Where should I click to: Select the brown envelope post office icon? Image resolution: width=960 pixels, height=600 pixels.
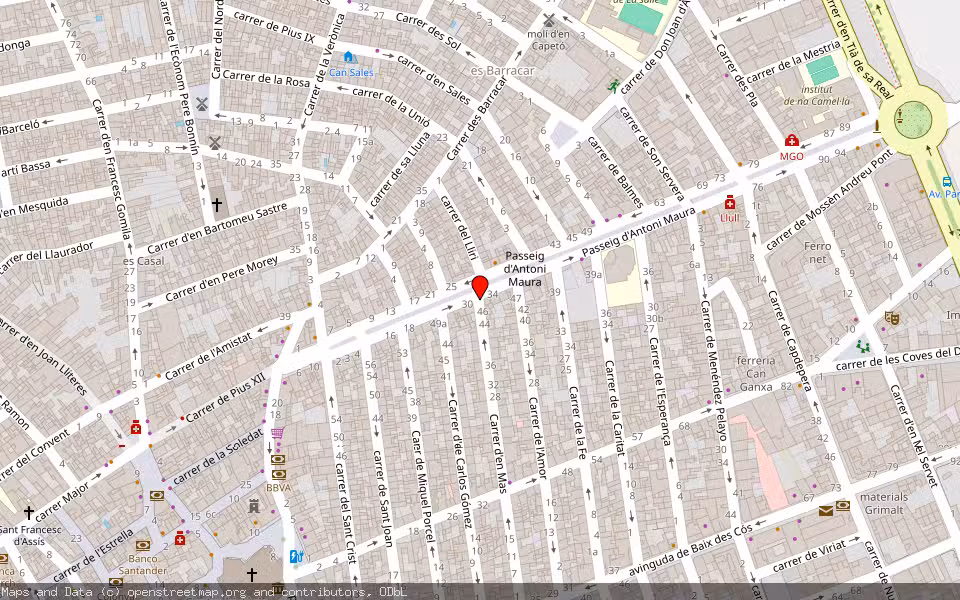[x=826, y=510]
